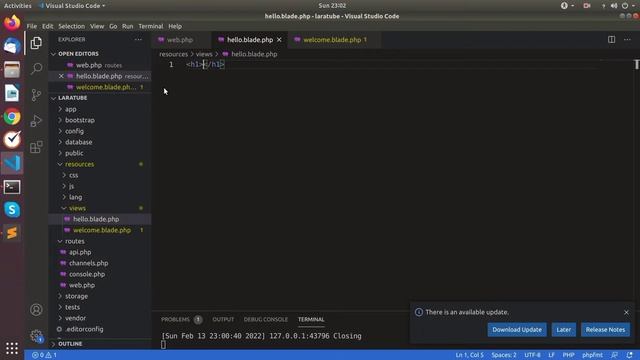Launch Firefox from the dock
640x360 pixels.
(x=12, y=22)
